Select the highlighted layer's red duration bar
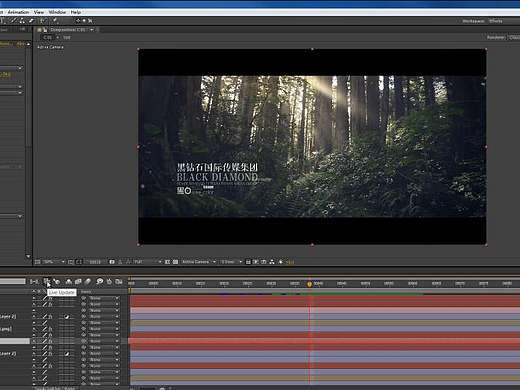This screenshot has width=520, height=390. (324, 341)
